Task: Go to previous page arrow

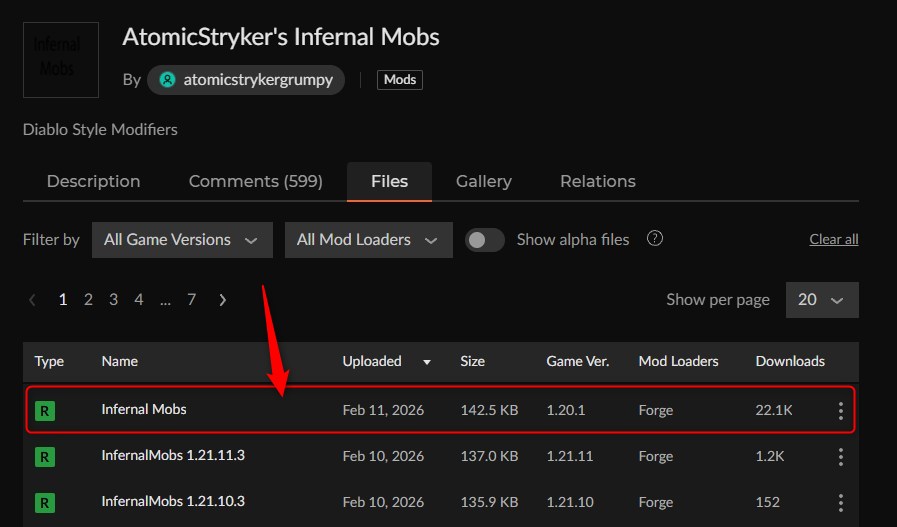Action: (x=33, y=300)
